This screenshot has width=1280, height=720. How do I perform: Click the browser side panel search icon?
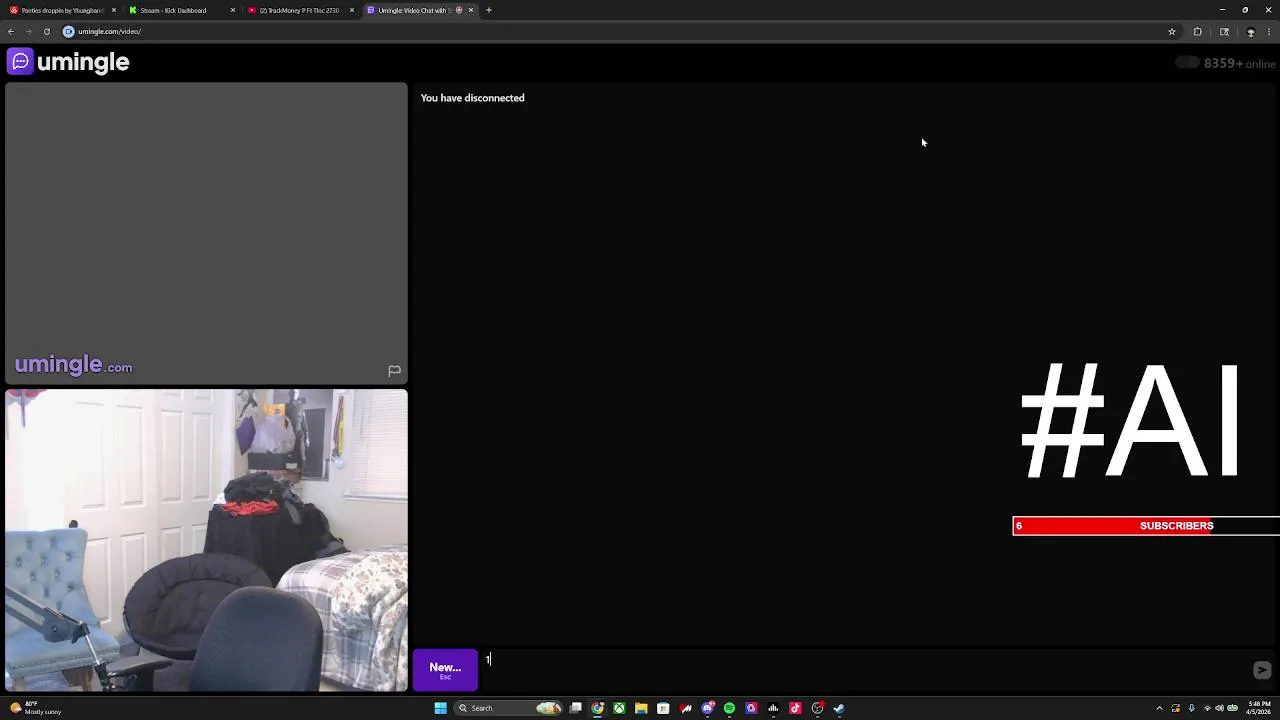(x=1224, y=31)
